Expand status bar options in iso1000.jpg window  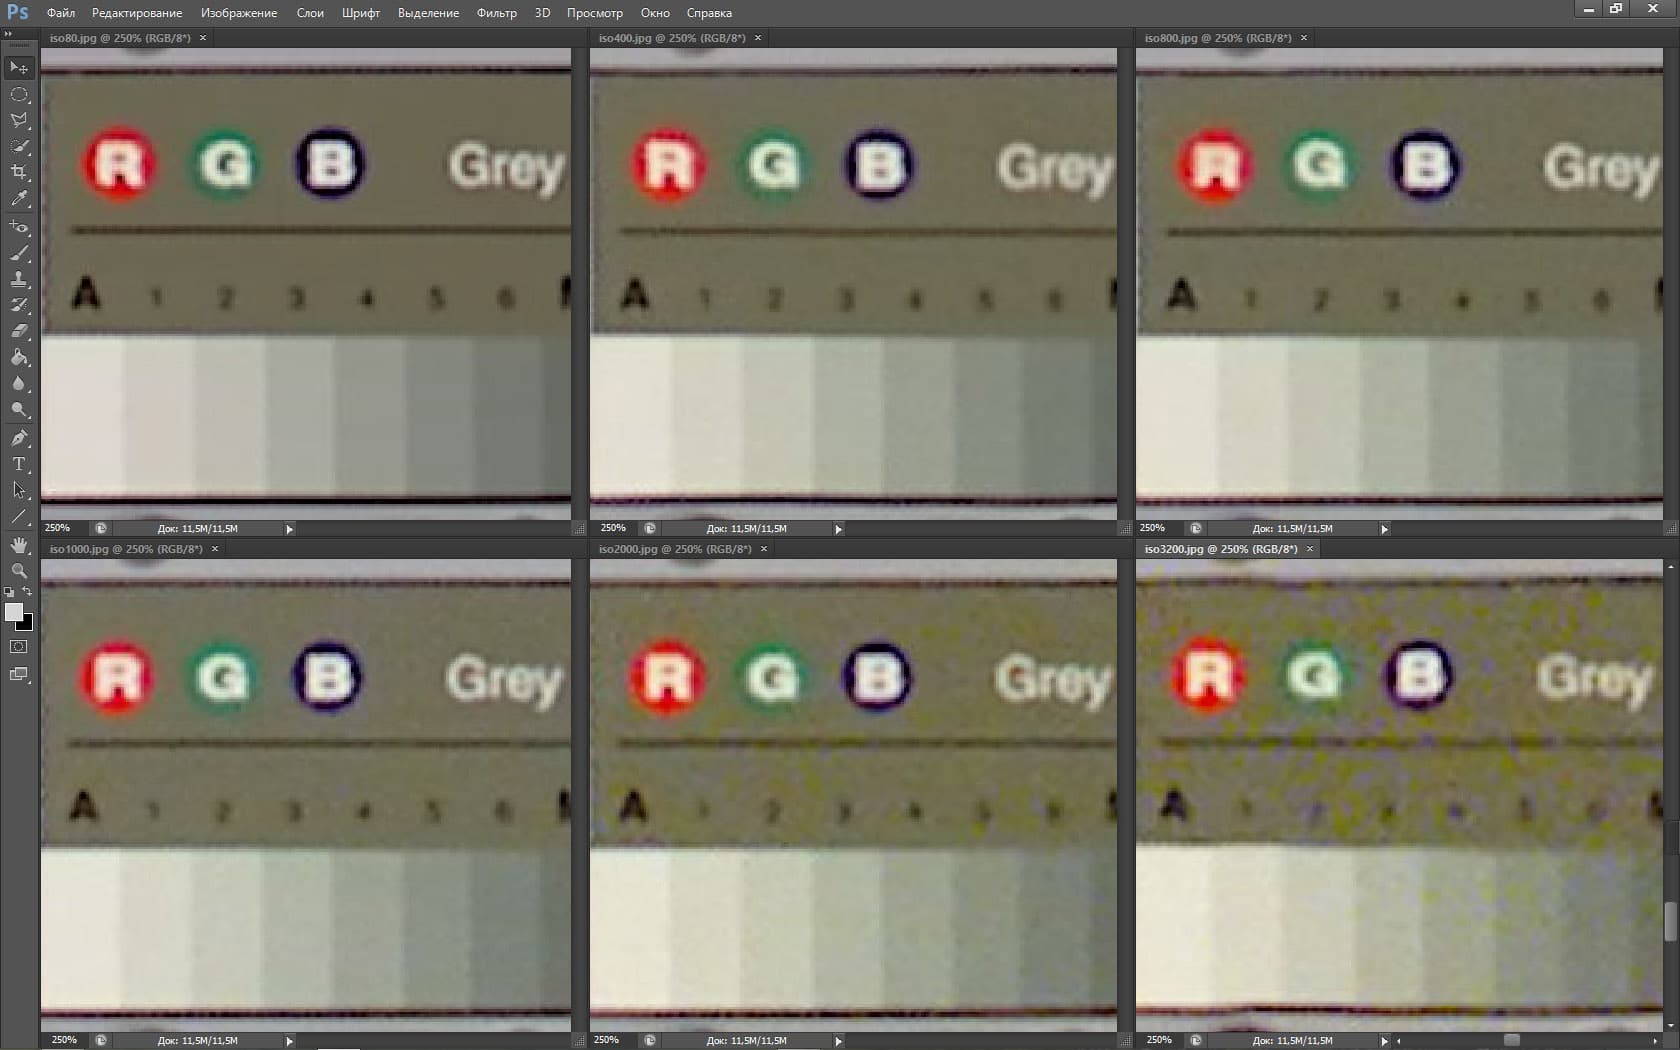coord(290,1041)
